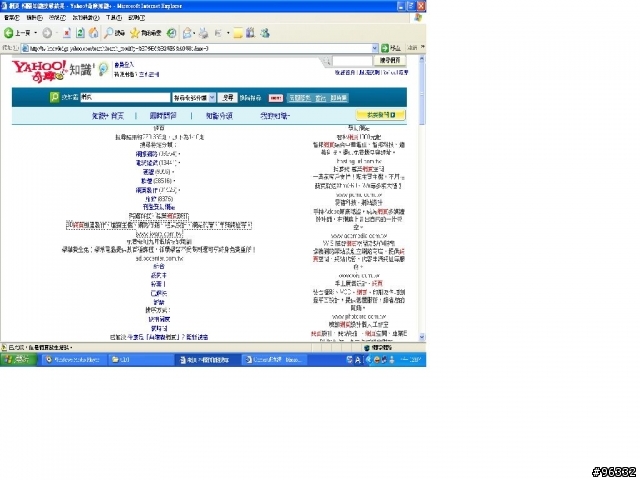Open the 檔案(F) menu
The image size is (640, 480).
coord(11,18)
